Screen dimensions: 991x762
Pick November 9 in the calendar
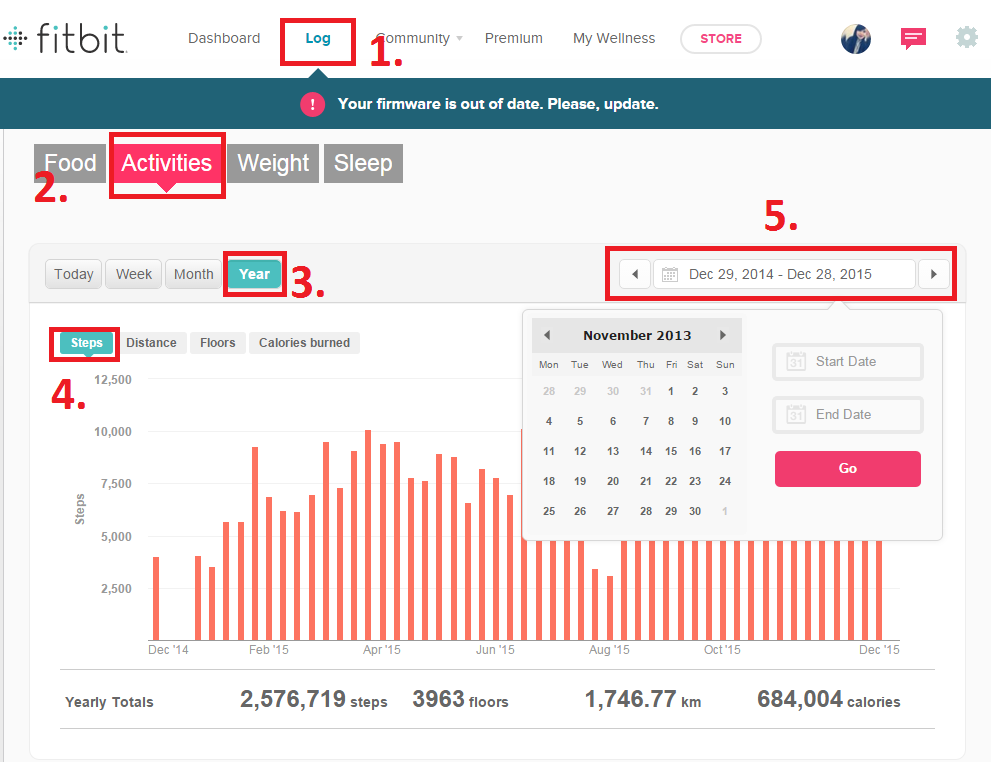pyautogui.click(x=695, y=421)
